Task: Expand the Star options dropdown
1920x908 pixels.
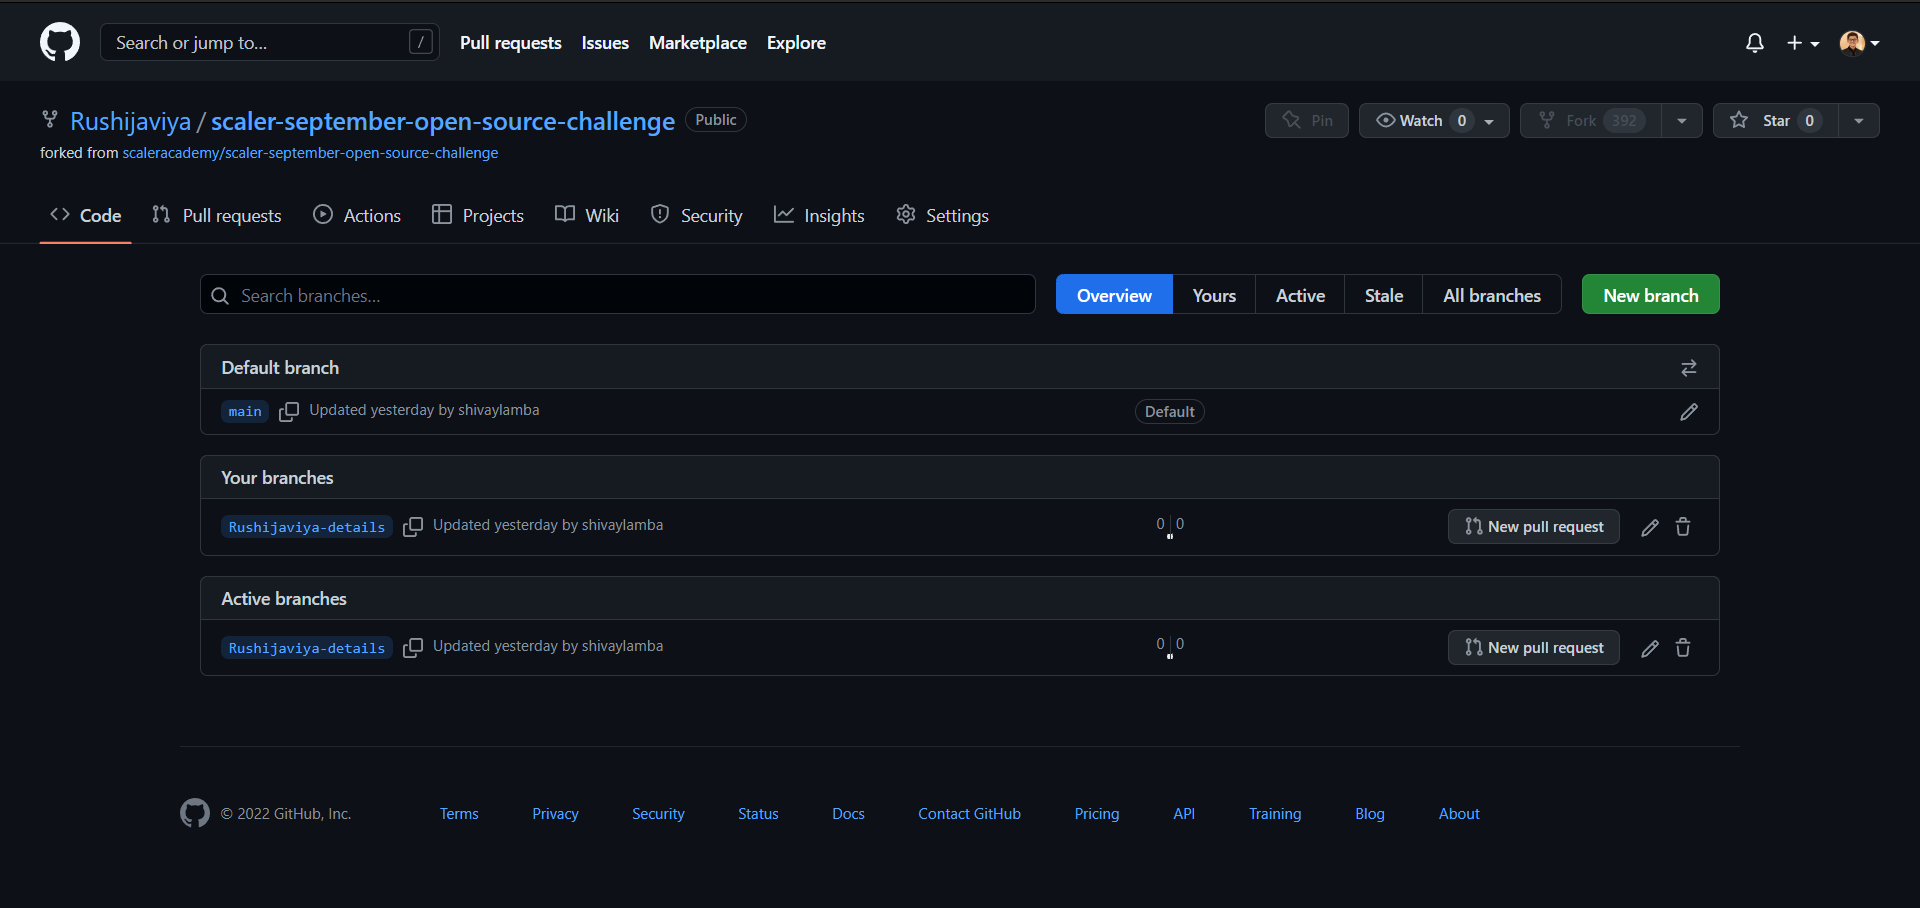Action: point(1859,120)
